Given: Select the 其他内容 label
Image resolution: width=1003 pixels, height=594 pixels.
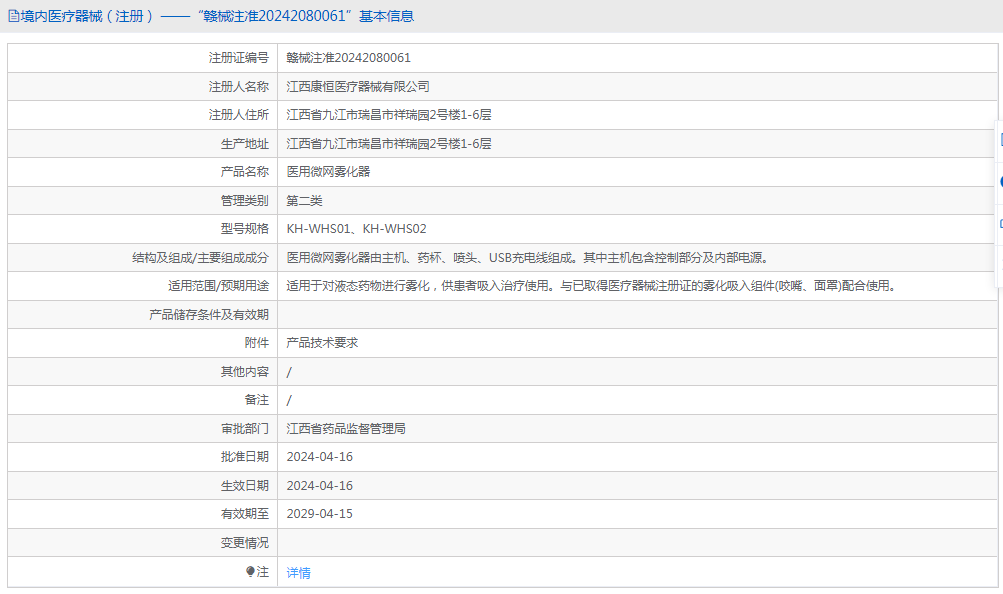Looking at the screenshot, I should click(x=245, y=371).
